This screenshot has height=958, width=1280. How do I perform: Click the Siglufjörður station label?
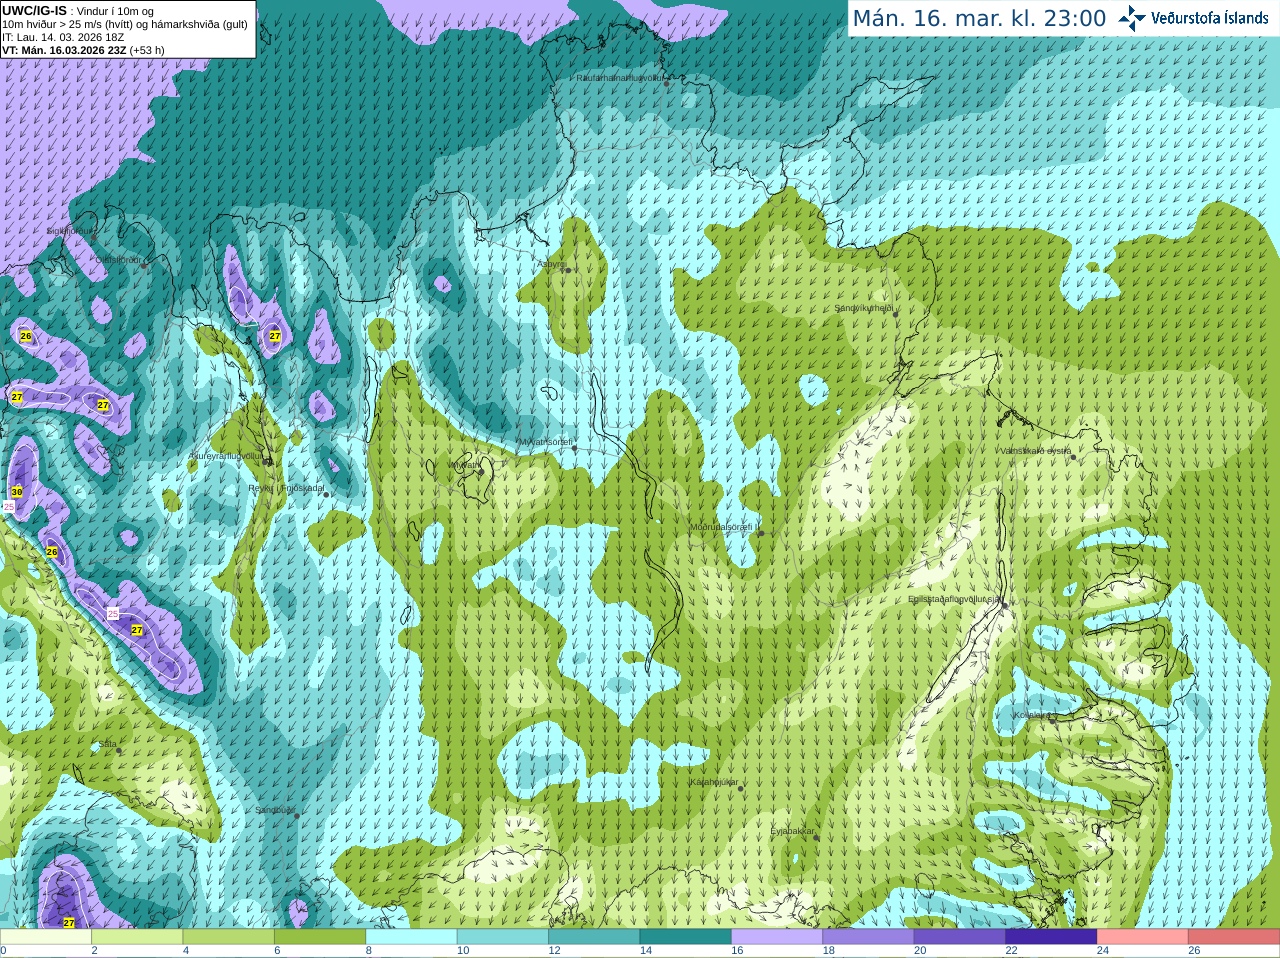(x=70, y=231)
